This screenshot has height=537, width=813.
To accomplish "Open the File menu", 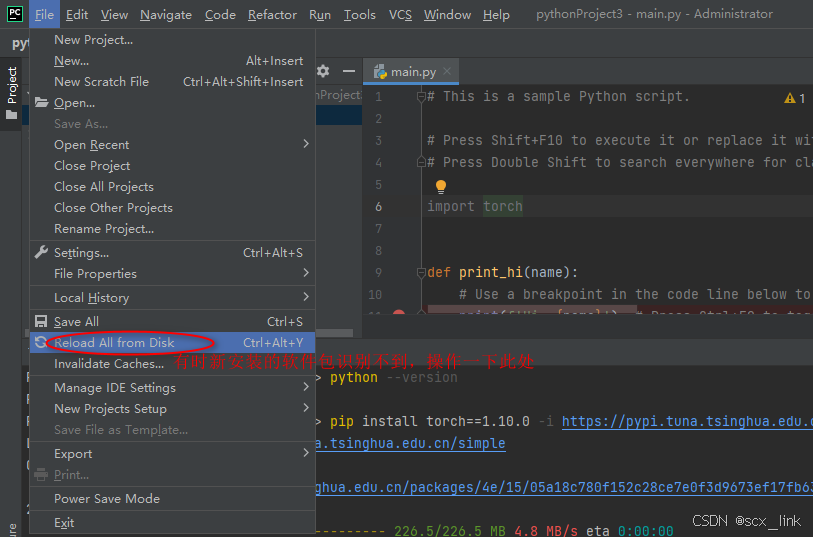I will point(44,15).
